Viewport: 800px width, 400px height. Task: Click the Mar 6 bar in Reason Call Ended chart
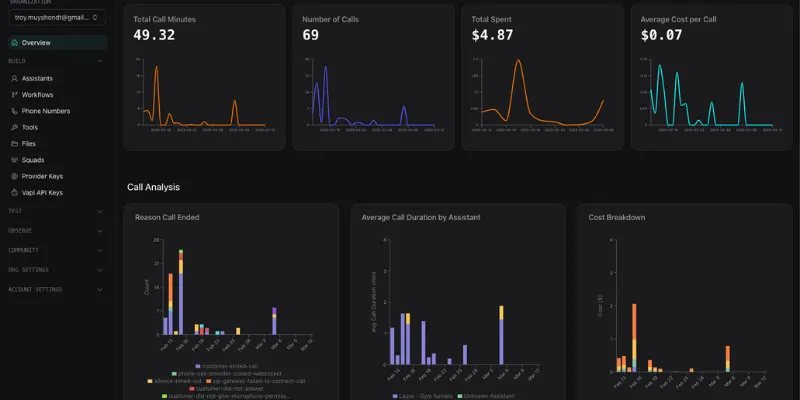click(x=274, y=321)
